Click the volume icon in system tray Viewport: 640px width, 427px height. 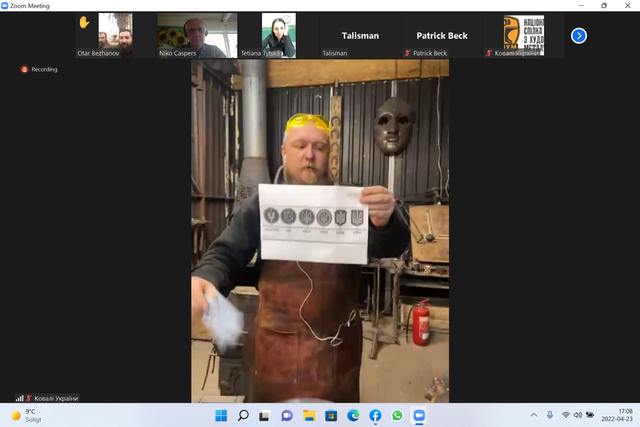[578, 415]
